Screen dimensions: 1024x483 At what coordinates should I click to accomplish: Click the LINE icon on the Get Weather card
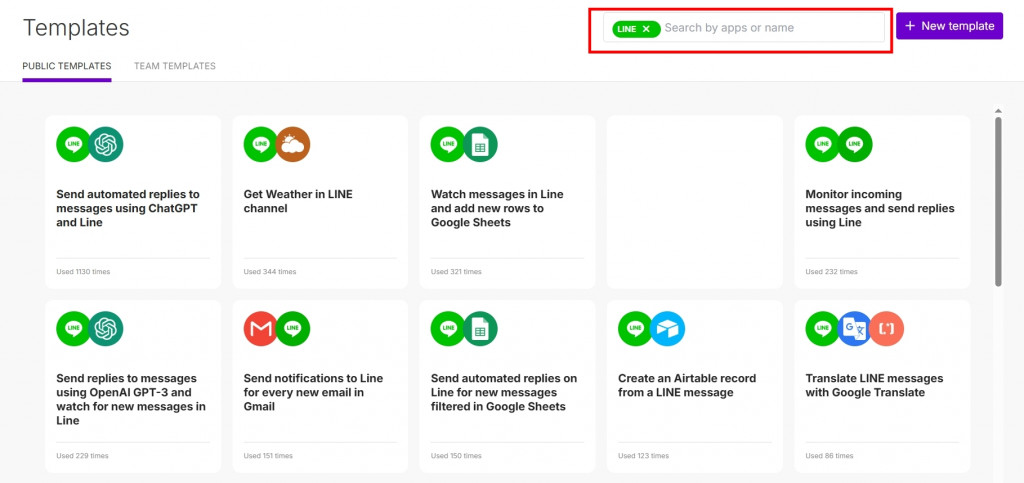coord(261,144)
